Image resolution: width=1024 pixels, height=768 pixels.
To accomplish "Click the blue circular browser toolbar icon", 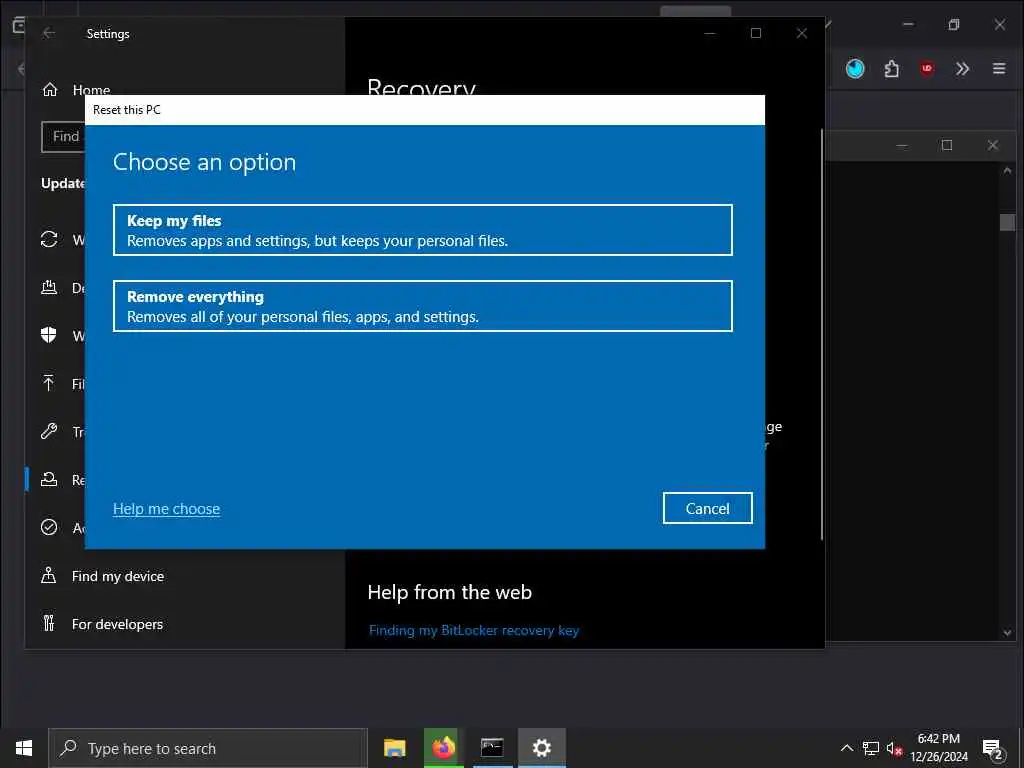I will coord(855,69).
